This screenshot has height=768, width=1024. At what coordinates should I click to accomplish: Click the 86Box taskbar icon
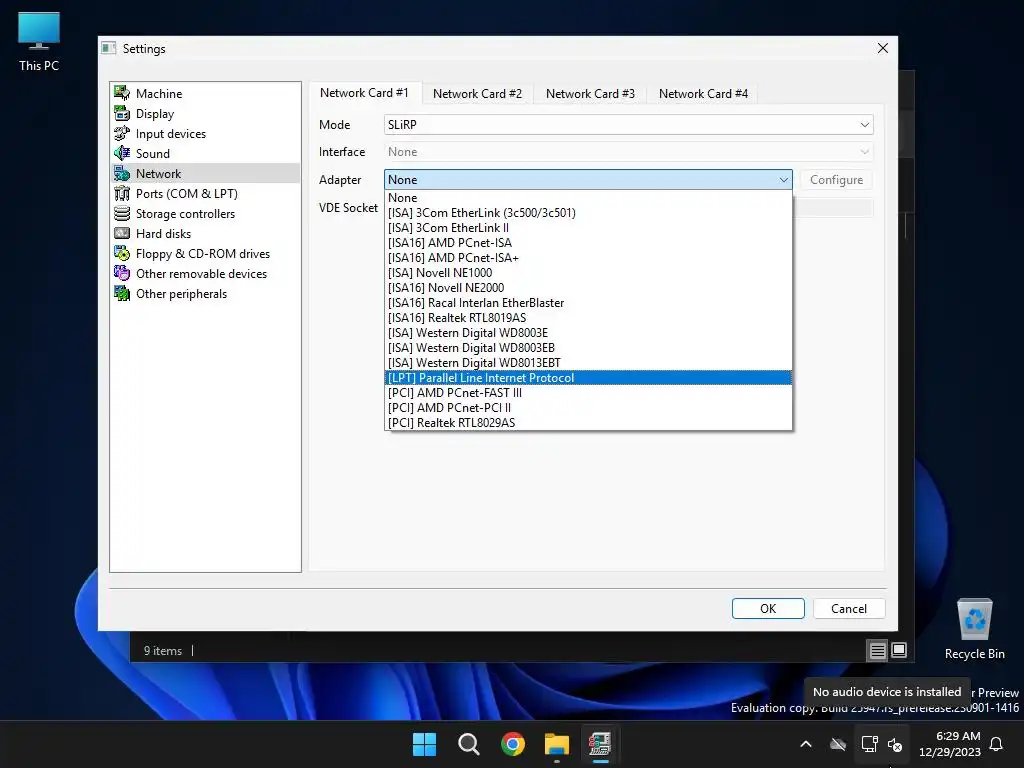tap(600, 744)
